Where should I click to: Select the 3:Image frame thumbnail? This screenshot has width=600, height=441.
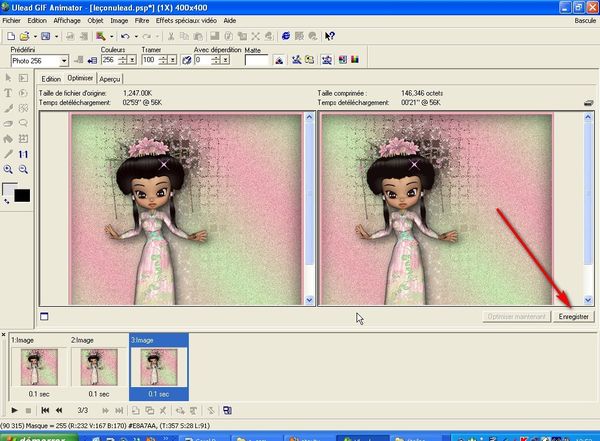click(159, 367)
